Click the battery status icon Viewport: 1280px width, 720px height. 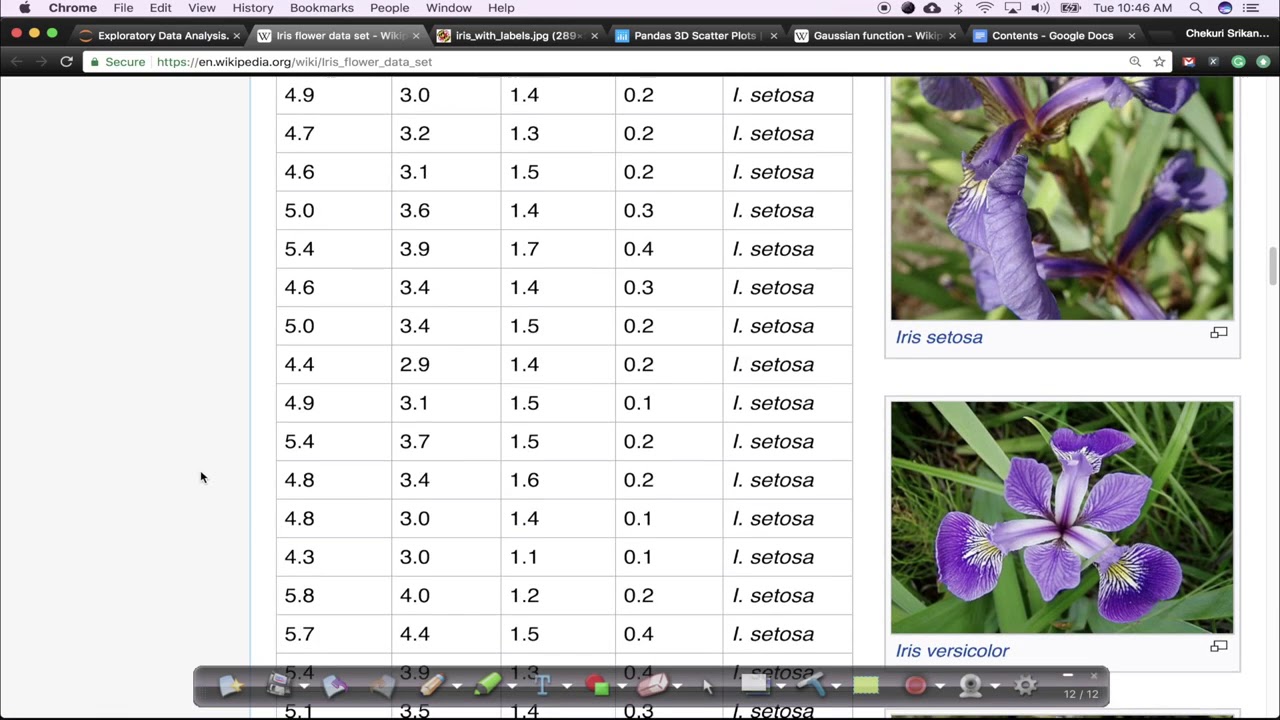[1071, 8]
